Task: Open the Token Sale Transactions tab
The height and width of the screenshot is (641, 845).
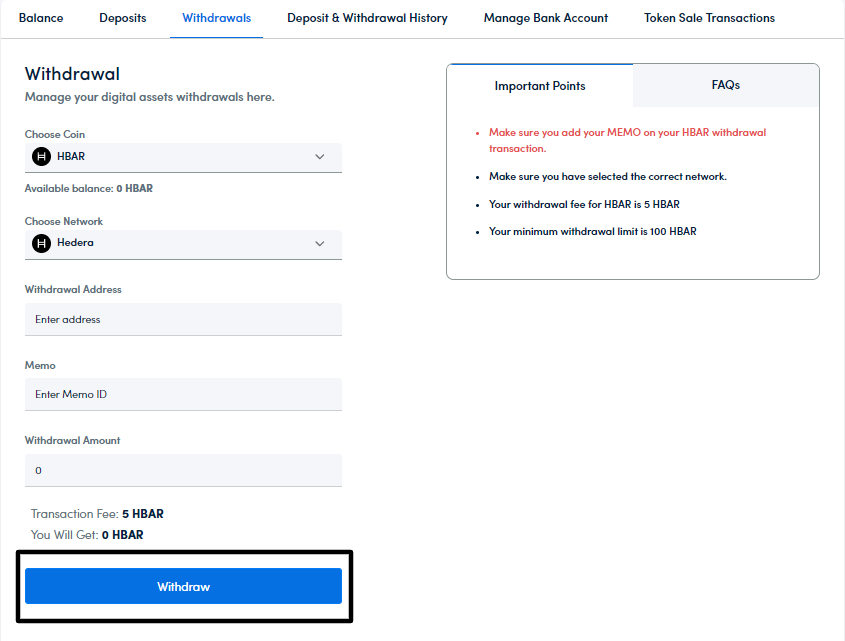Action: tap(709, 18)
